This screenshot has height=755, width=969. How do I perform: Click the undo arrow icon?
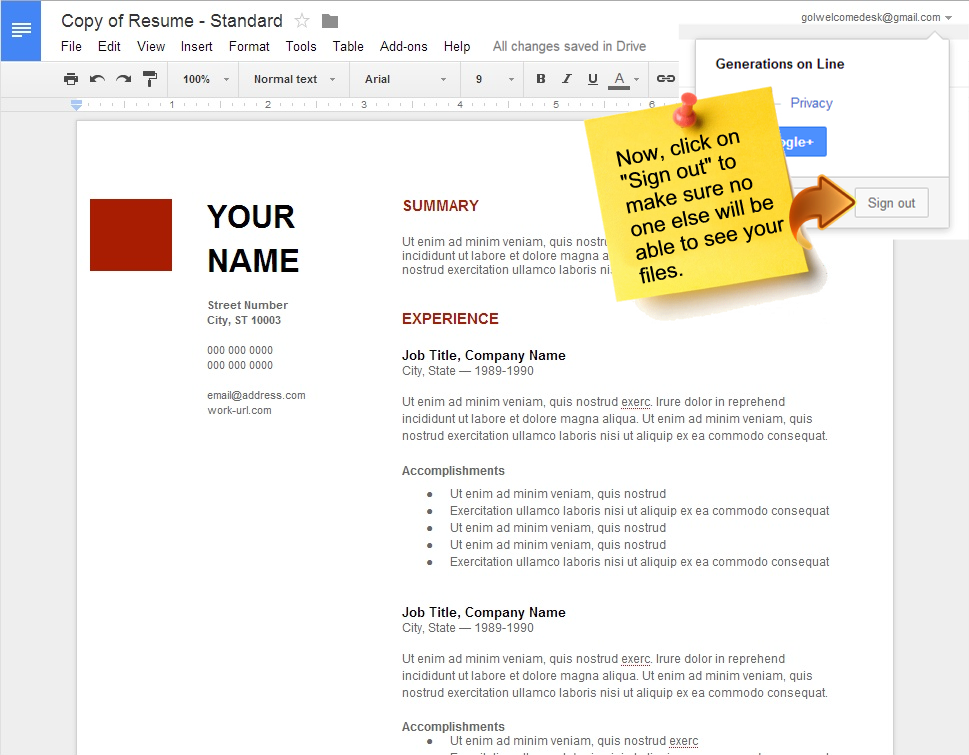97,79
